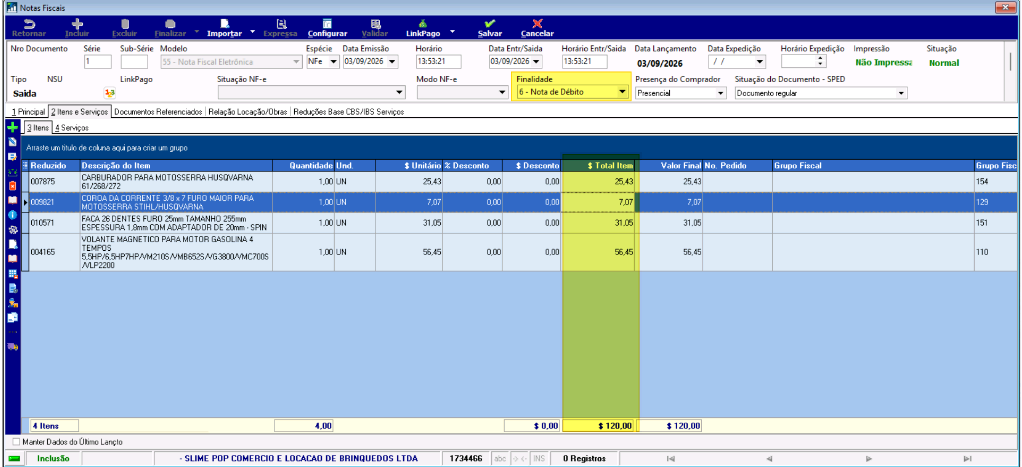This screenshot has height=467, width=1022.
Task: Click the red delete sidebar icon
Action: click(x=12, y=186)
